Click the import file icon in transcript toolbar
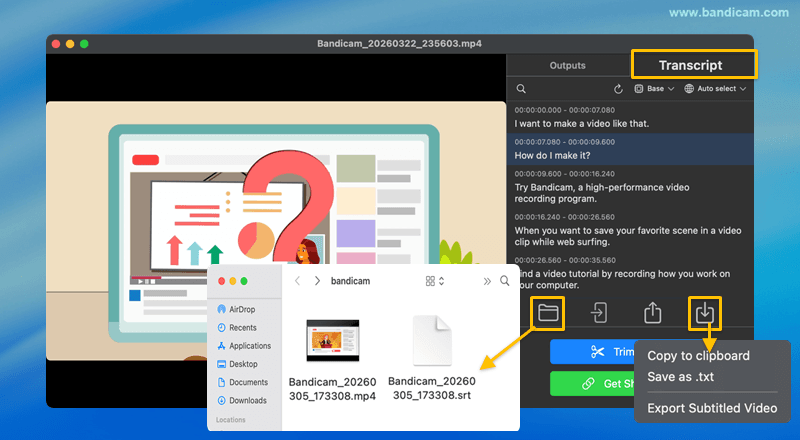 (599, 313)
